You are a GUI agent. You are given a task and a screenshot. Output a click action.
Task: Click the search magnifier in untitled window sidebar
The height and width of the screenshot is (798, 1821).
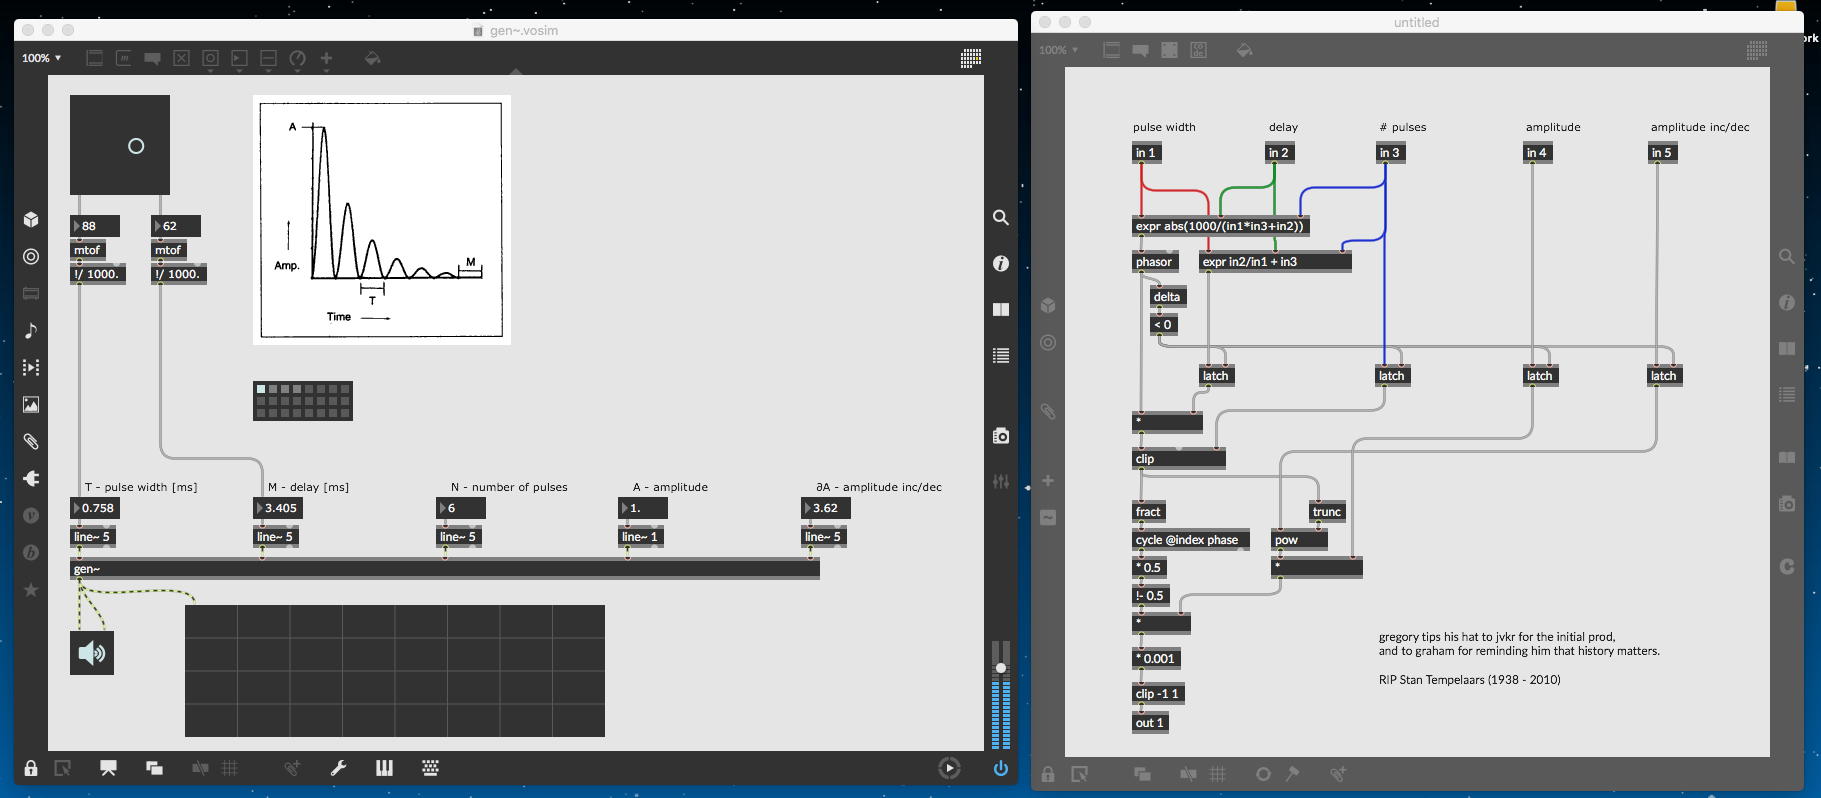click(1786, 257)
